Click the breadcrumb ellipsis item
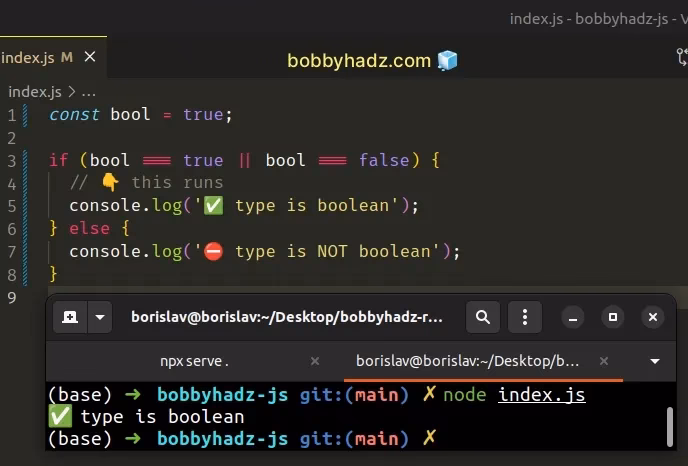This screenshot has width=688, height=466. 89,93
